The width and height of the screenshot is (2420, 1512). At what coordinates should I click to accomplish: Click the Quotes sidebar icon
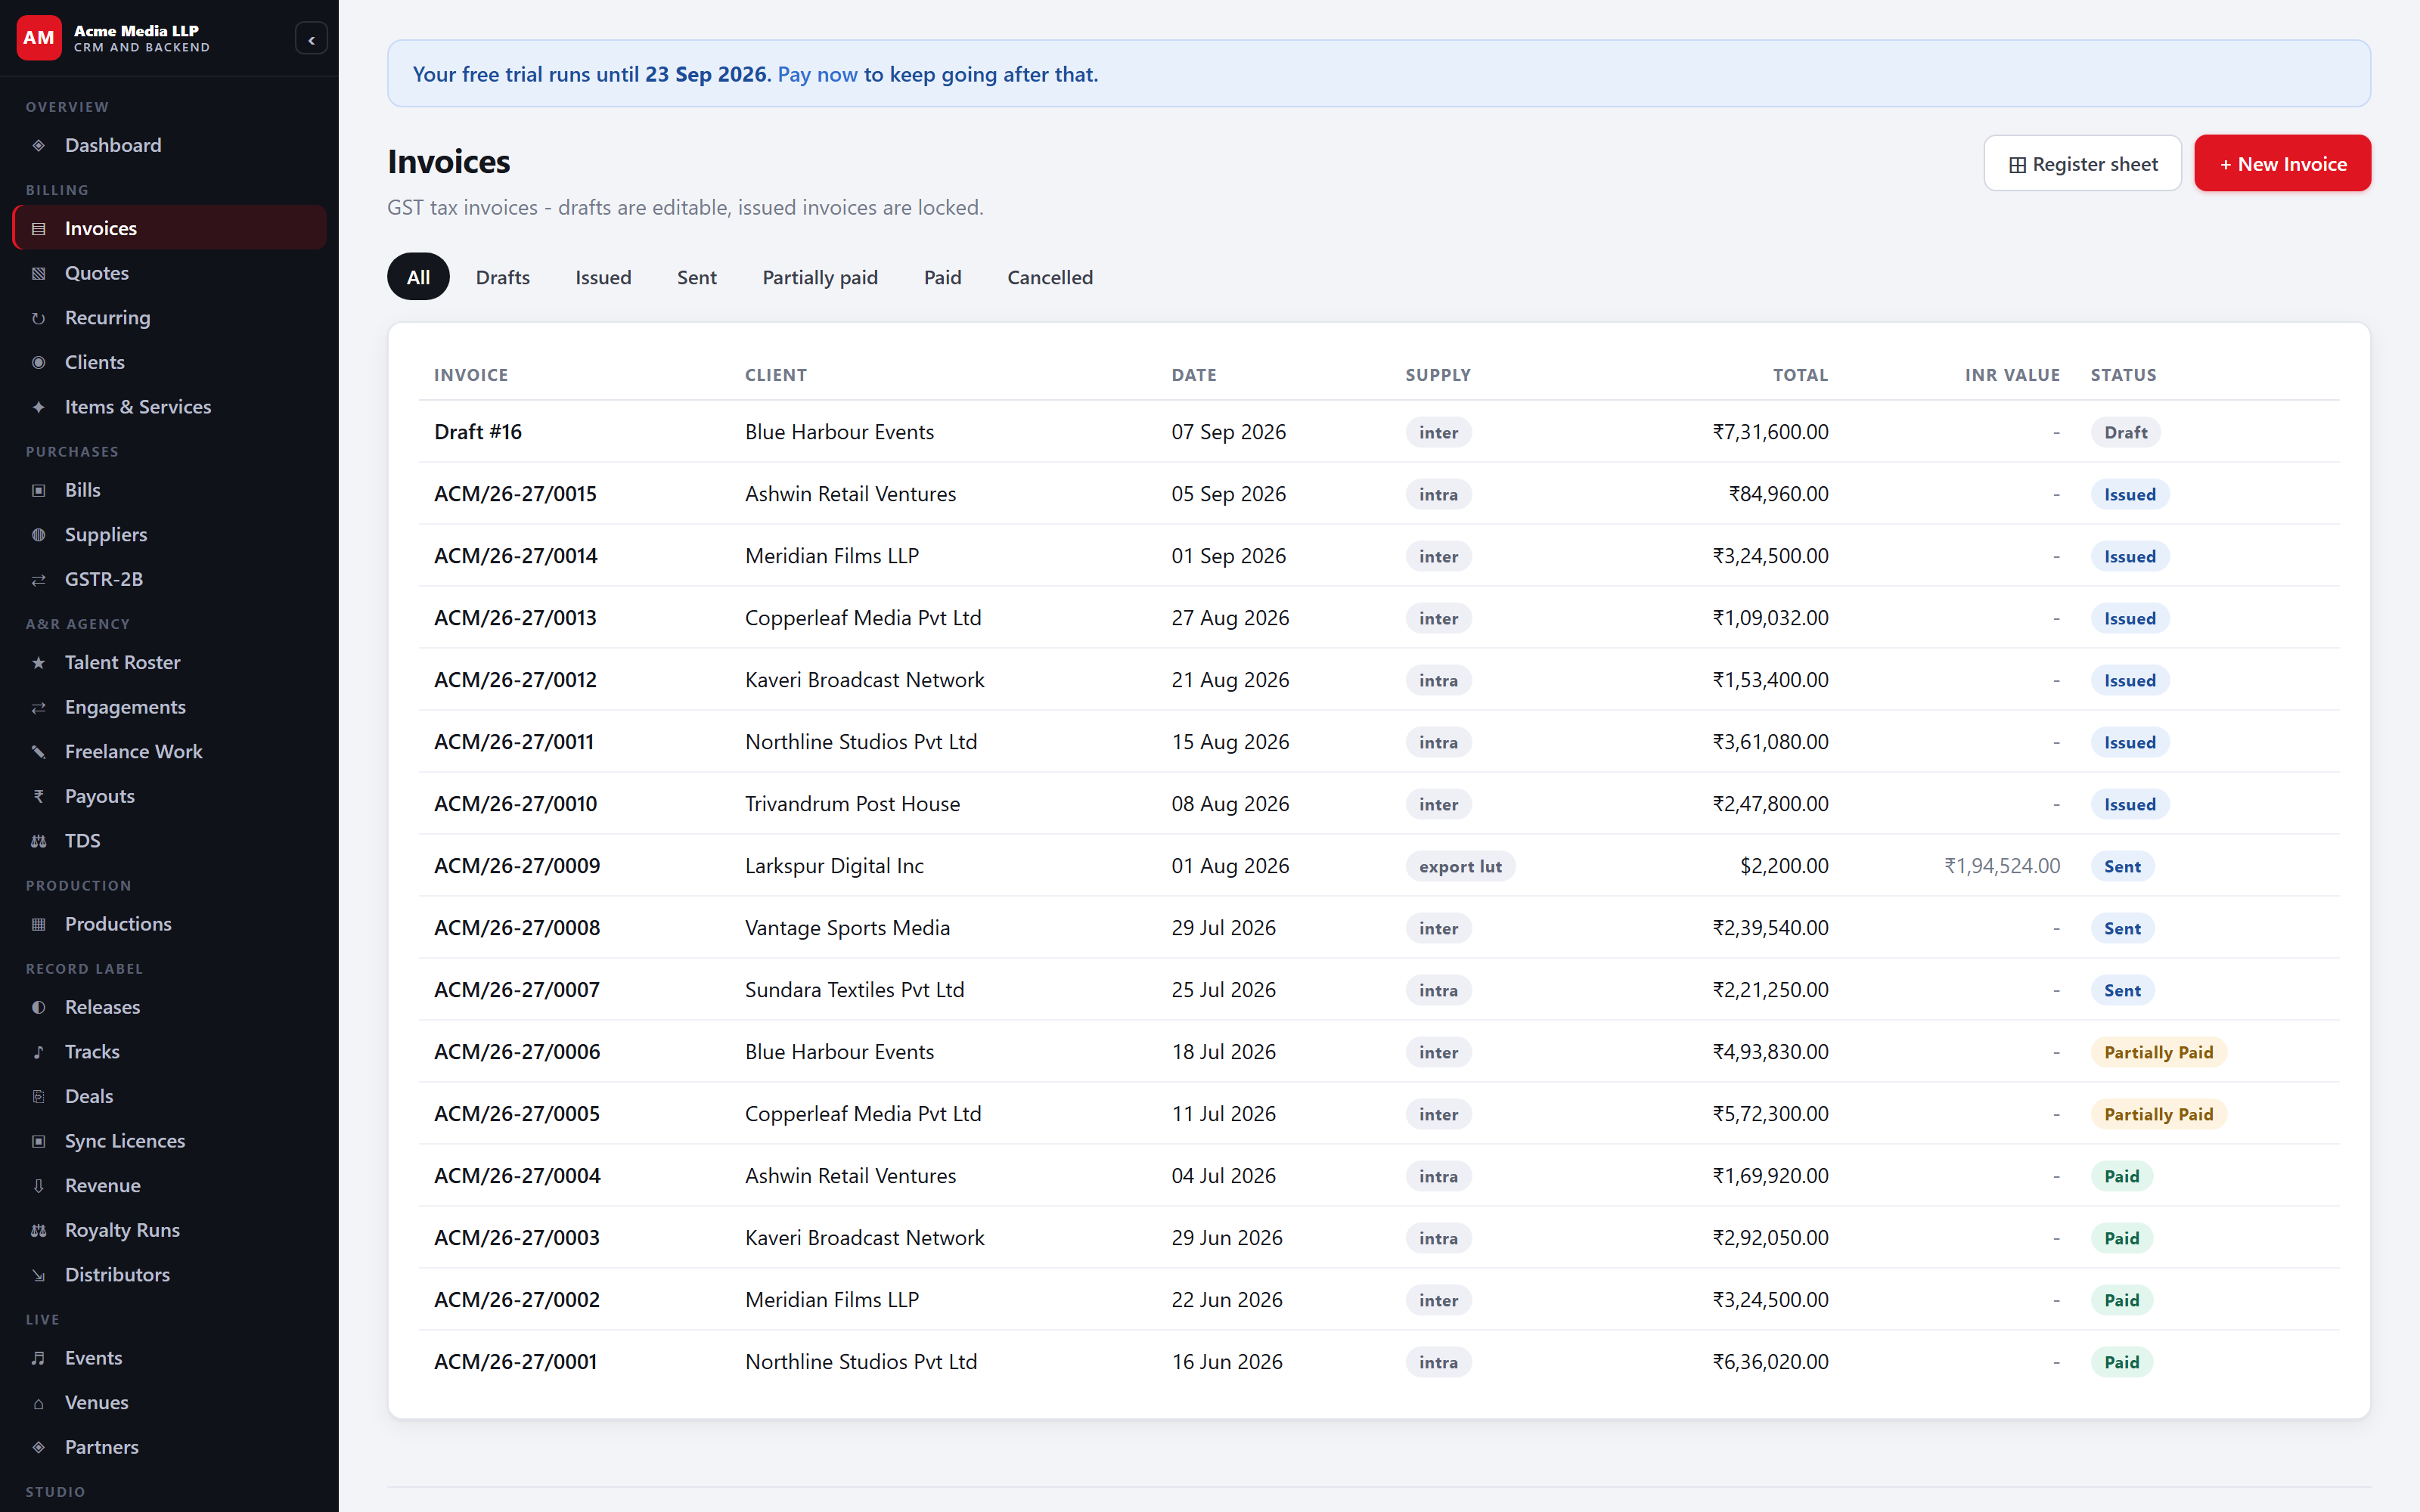[x=38, y=274]
